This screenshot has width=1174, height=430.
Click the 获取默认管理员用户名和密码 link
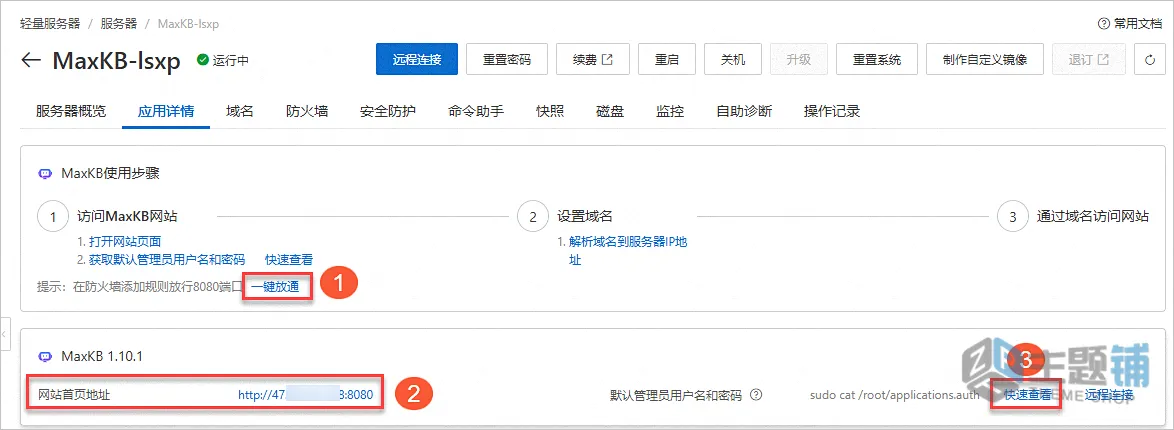167,259
